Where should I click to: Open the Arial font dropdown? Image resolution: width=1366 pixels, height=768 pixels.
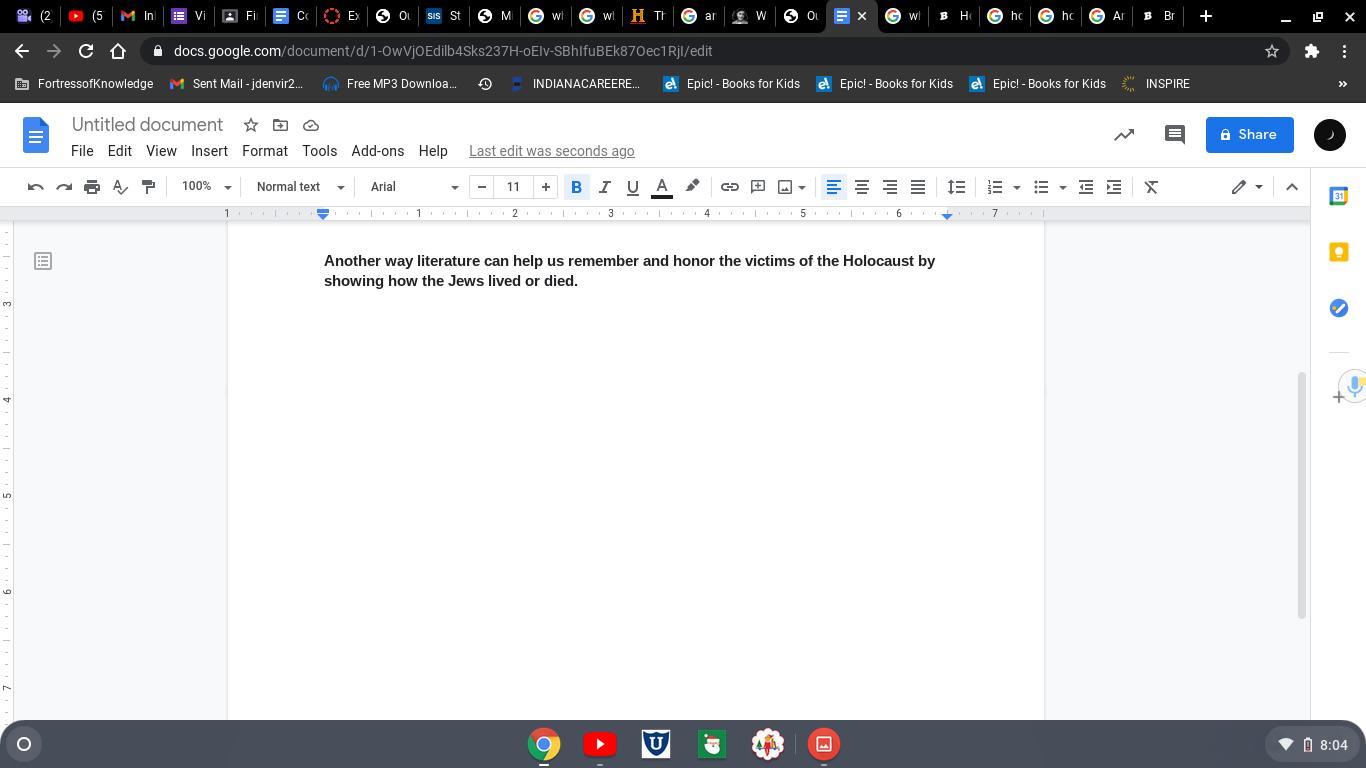[x=414, y=187]
